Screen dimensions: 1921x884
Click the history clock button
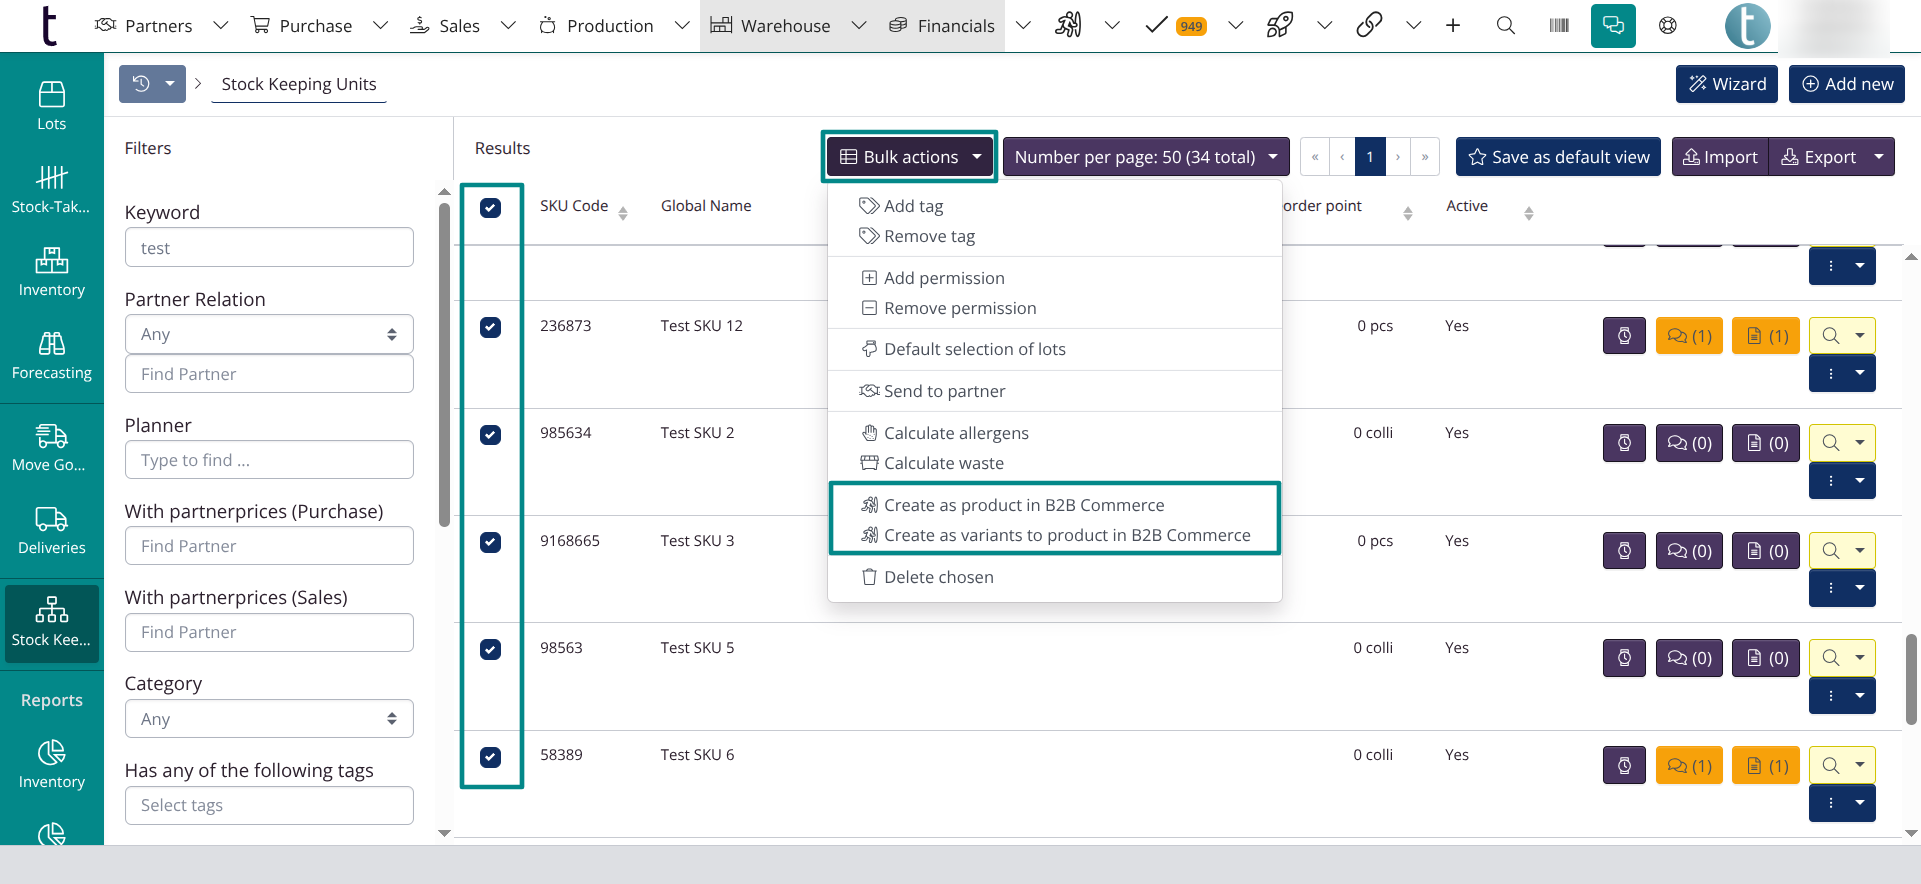[x=141, y=84]
